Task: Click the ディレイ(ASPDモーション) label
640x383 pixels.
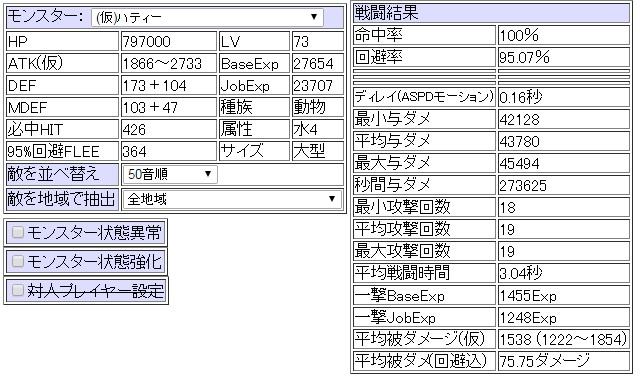Action: [x=424, y=97]
